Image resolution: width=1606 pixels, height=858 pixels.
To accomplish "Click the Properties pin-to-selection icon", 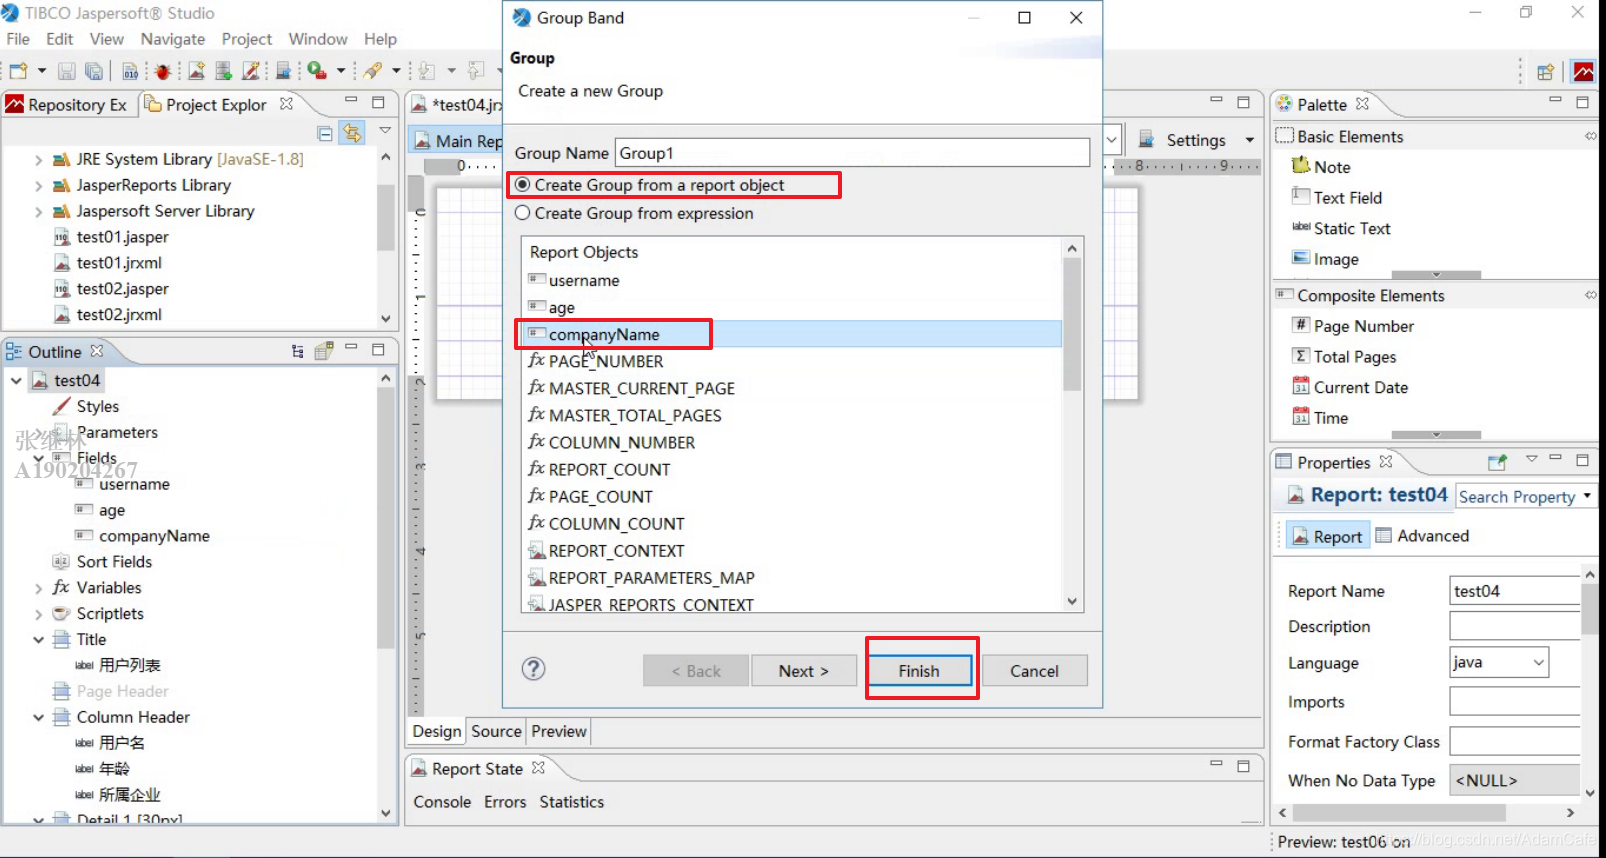I will coord(1497,462).
